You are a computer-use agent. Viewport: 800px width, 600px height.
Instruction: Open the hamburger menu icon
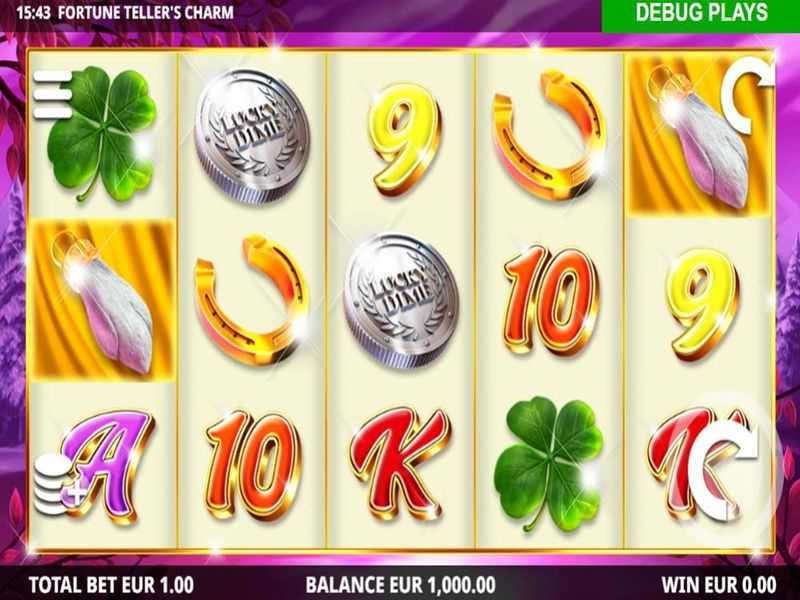(53, 94)
